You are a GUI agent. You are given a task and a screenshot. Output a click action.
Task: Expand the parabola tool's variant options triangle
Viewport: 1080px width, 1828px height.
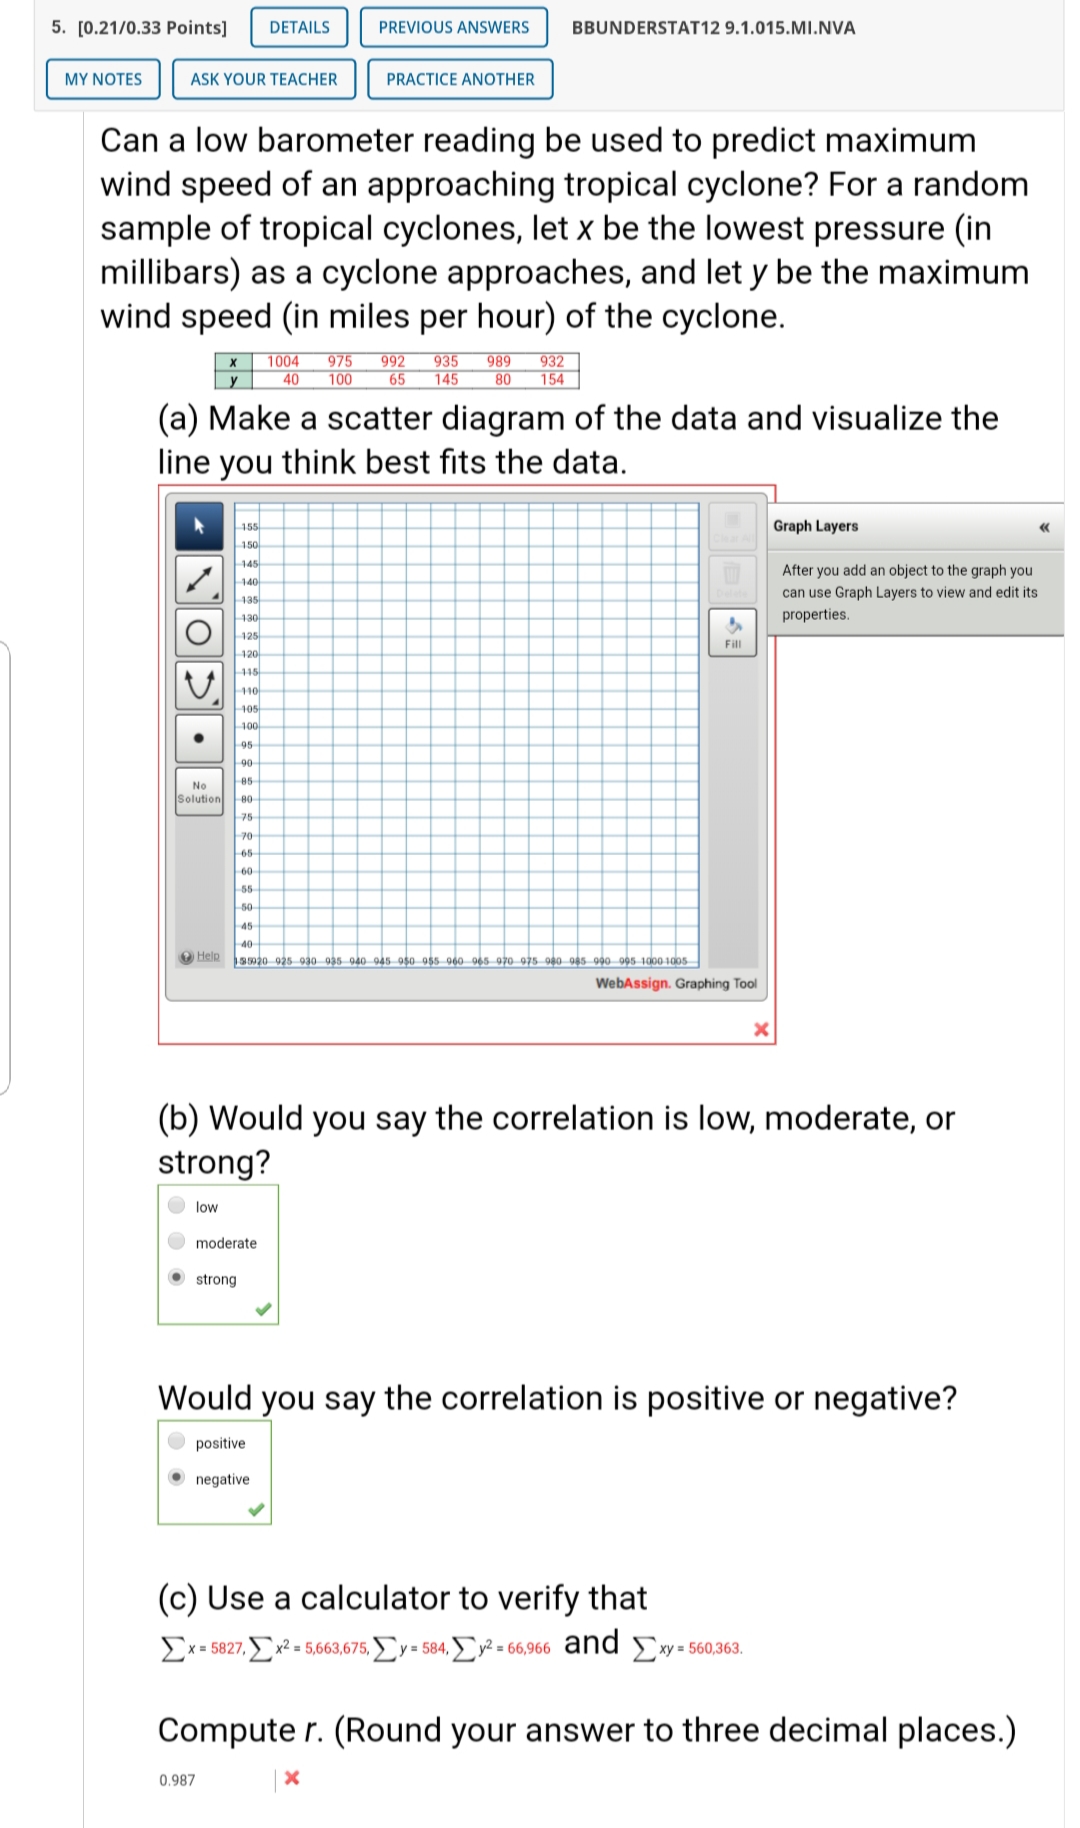(215, 701)
